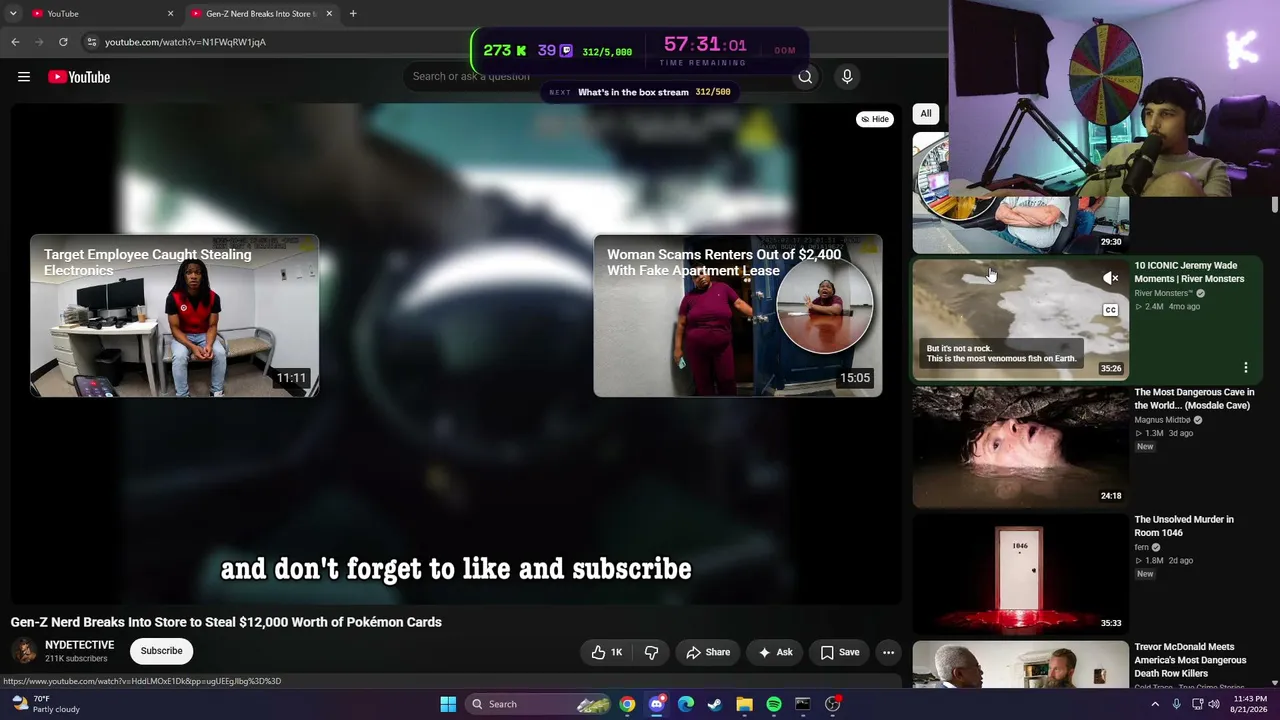Open the volume control in system tray
This screenshot has height=720, width=1280.
point(1214,704)
